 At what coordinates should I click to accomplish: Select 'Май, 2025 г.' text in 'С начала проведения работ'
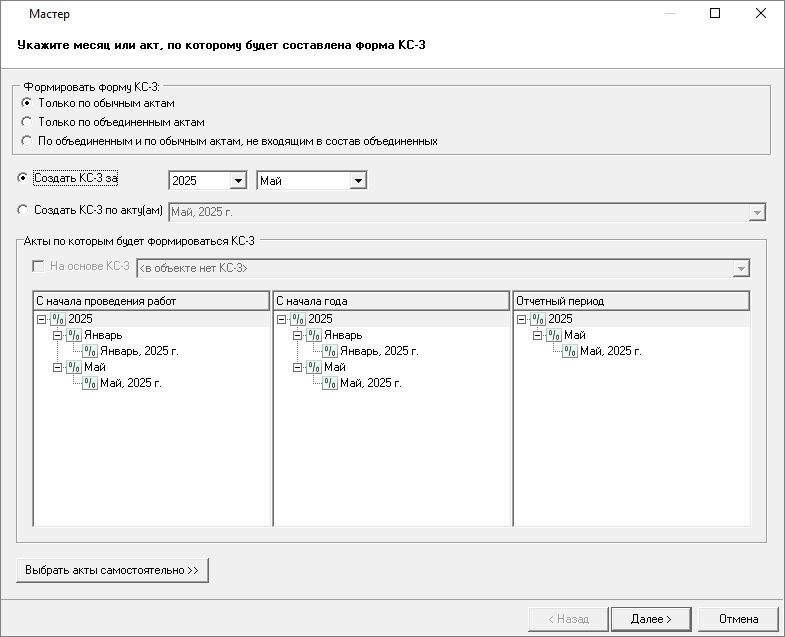tap(131, 383)
